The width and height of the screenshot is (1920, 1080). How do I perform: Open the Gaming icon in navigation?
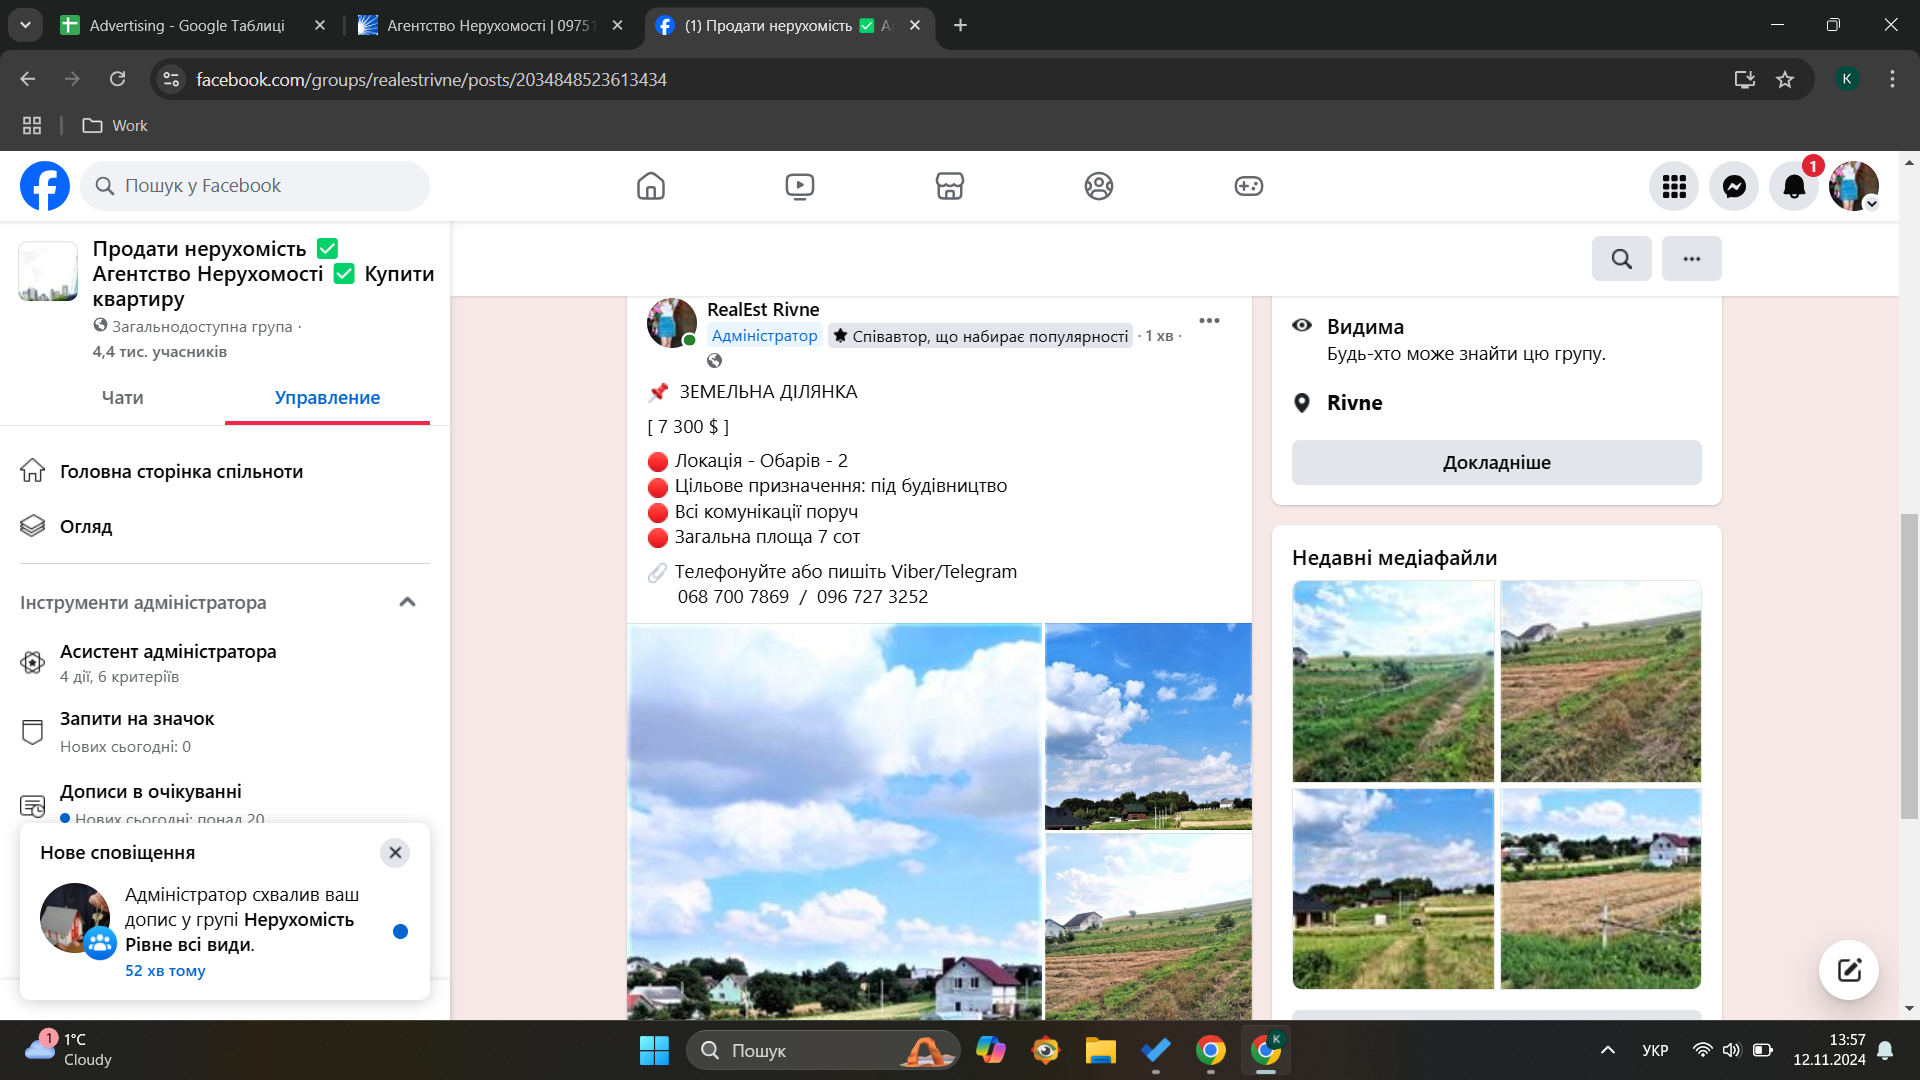pyautogui.click(x=1248, y=186)
